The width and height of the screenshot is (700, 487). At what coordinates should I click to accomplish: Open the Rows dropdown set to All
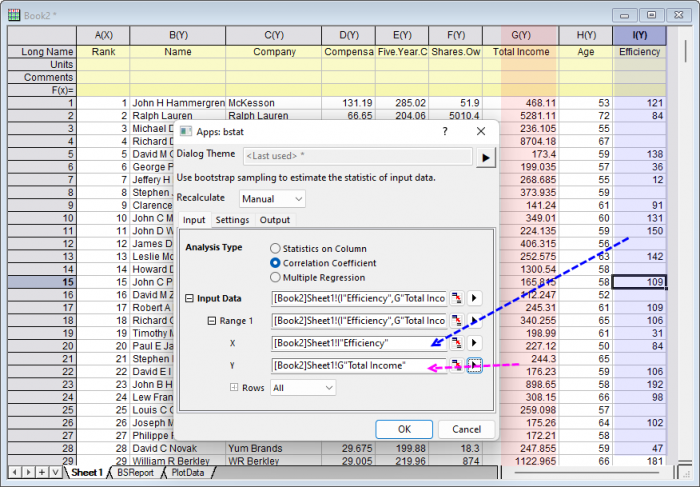[x=302, y=388]
